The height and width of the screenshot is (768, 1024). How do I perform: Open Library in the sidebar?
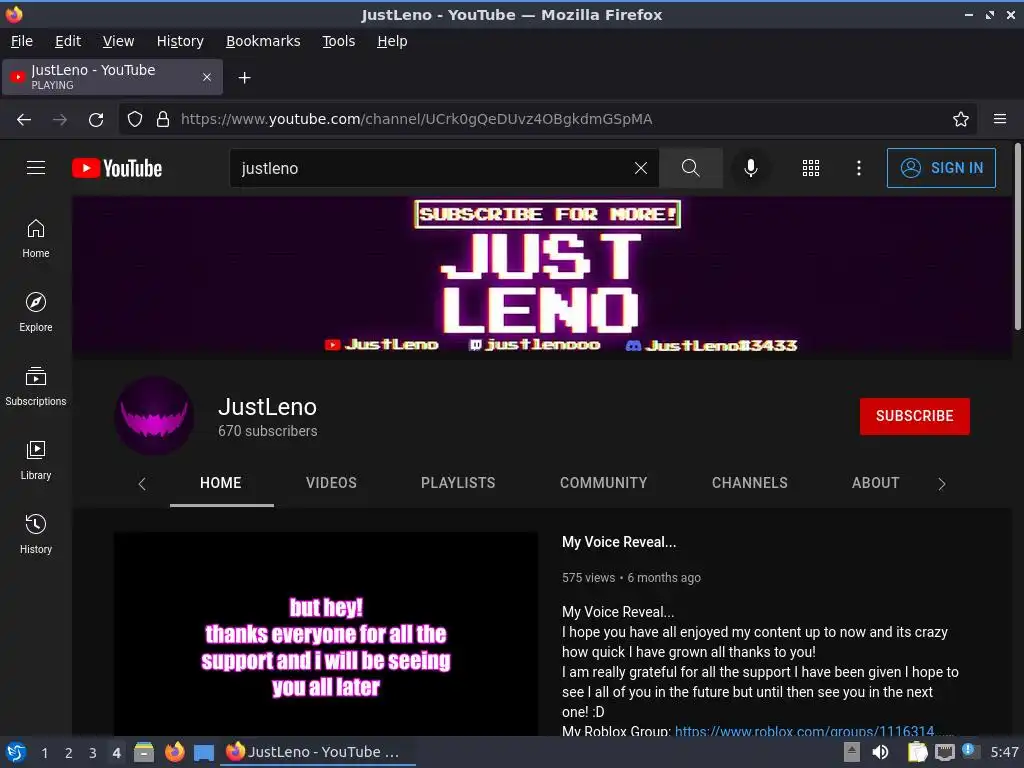36,460
